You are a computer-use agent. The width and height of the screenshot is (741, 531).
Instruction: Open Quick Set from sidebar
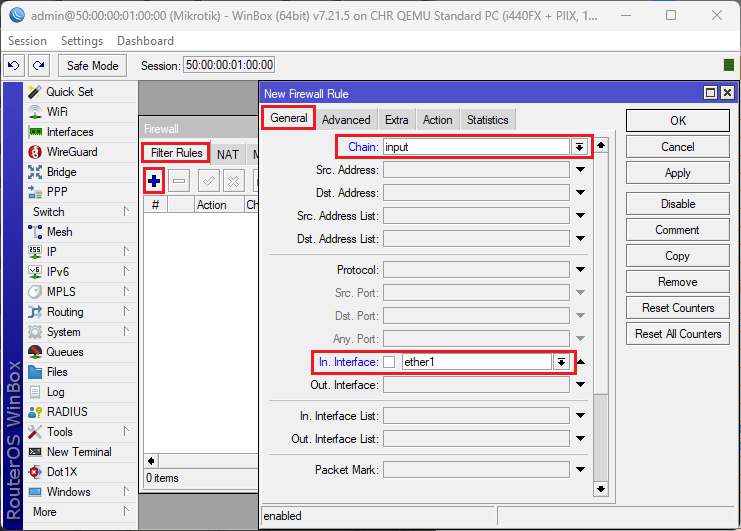(x=80, y=92)
